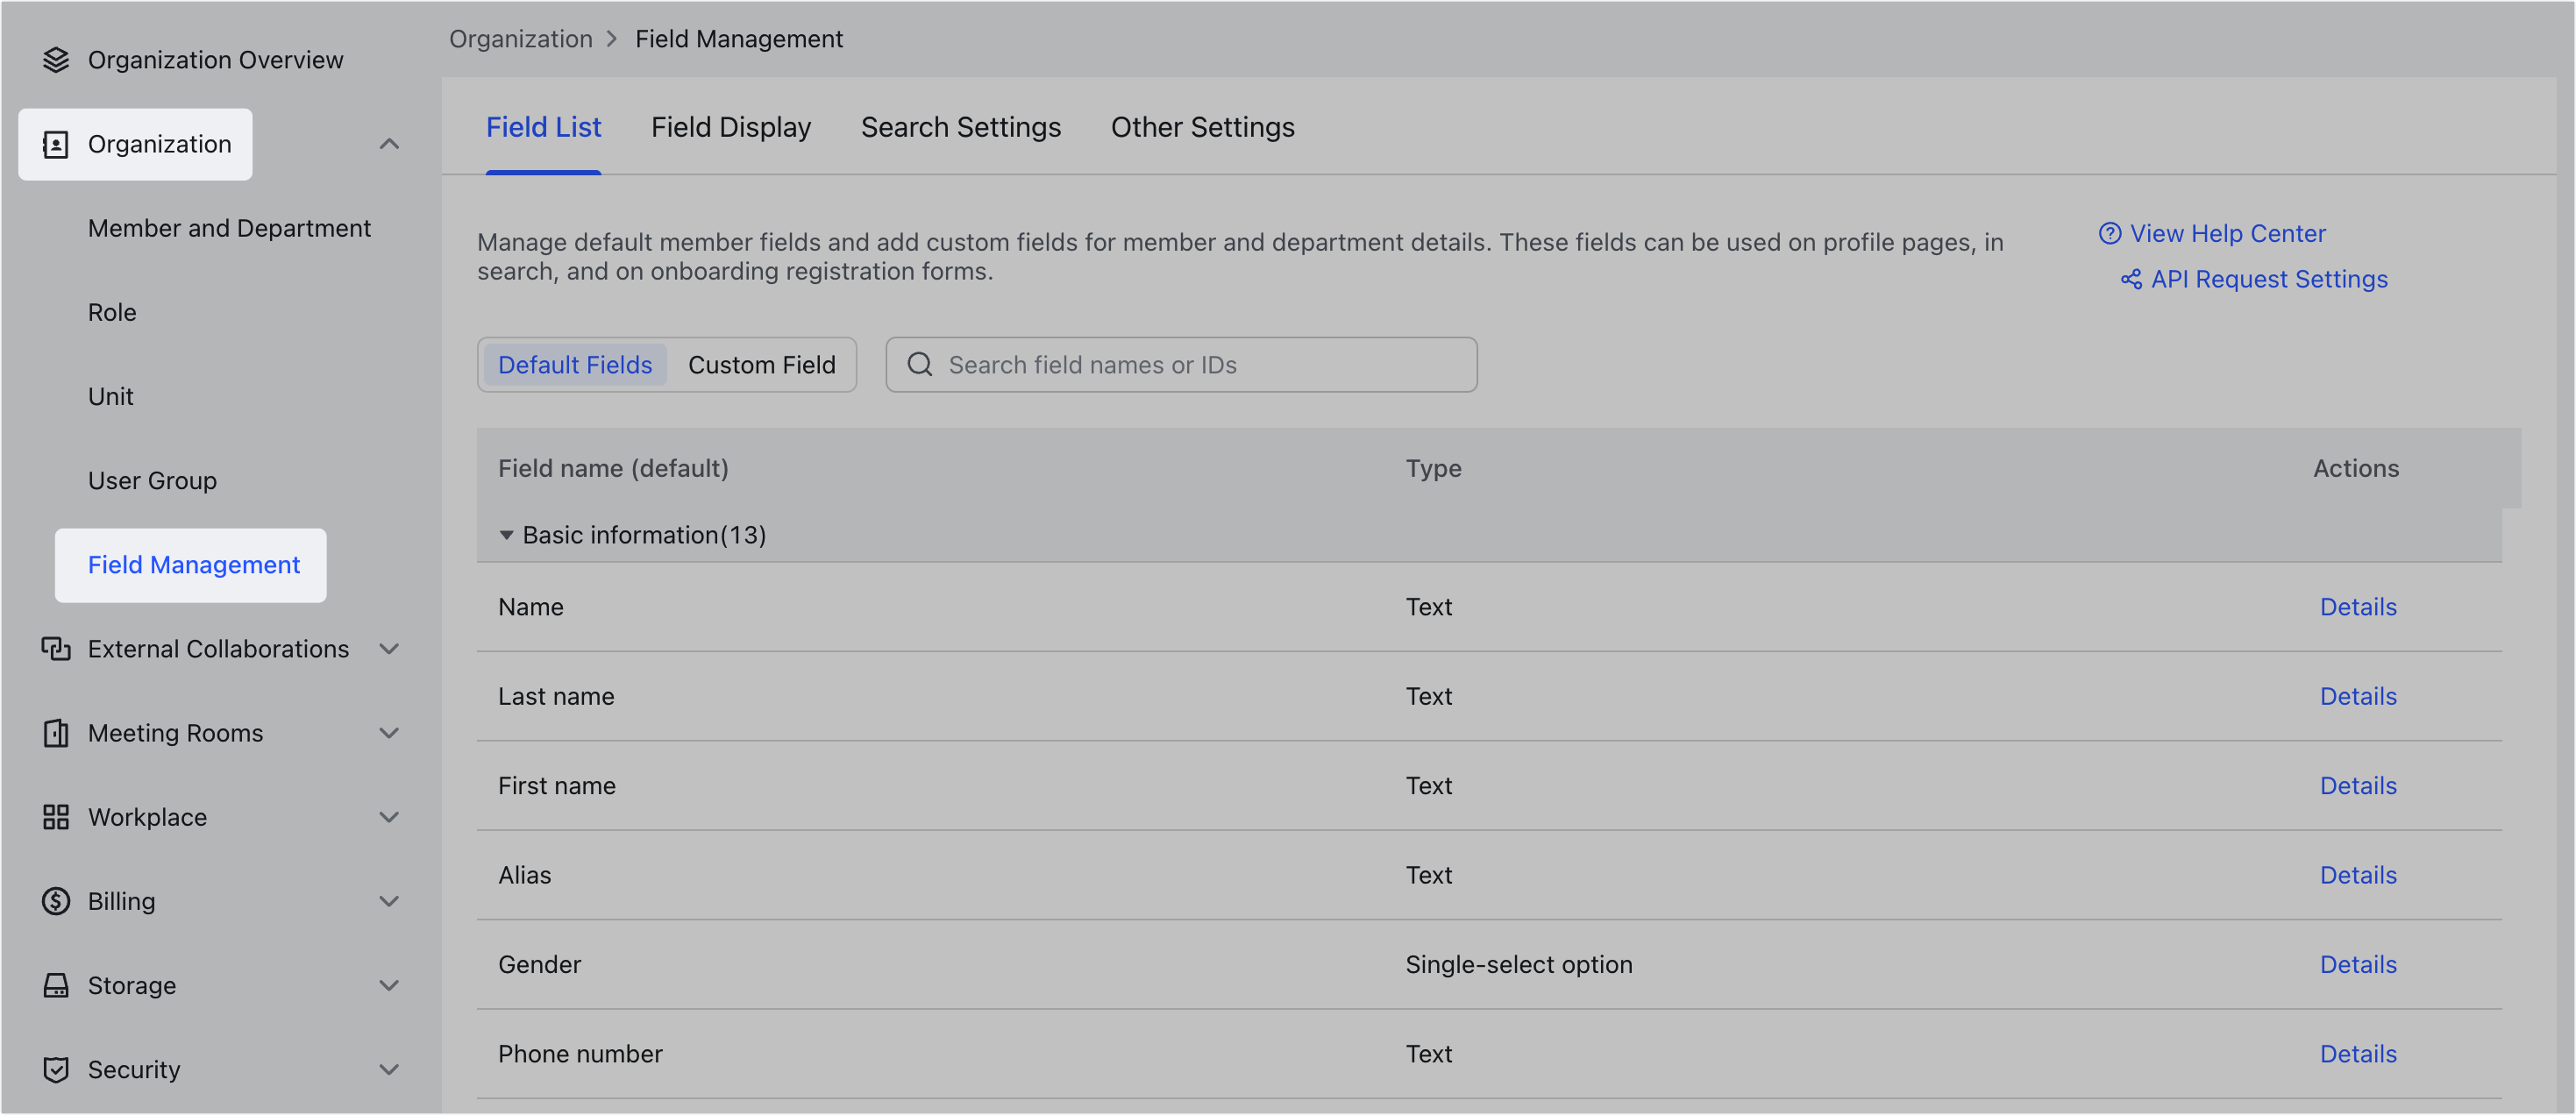The height and width of the screenshot is (1115, 2576).
Task: Open Details for the Phone number field
Action: click(2358, 1054)
